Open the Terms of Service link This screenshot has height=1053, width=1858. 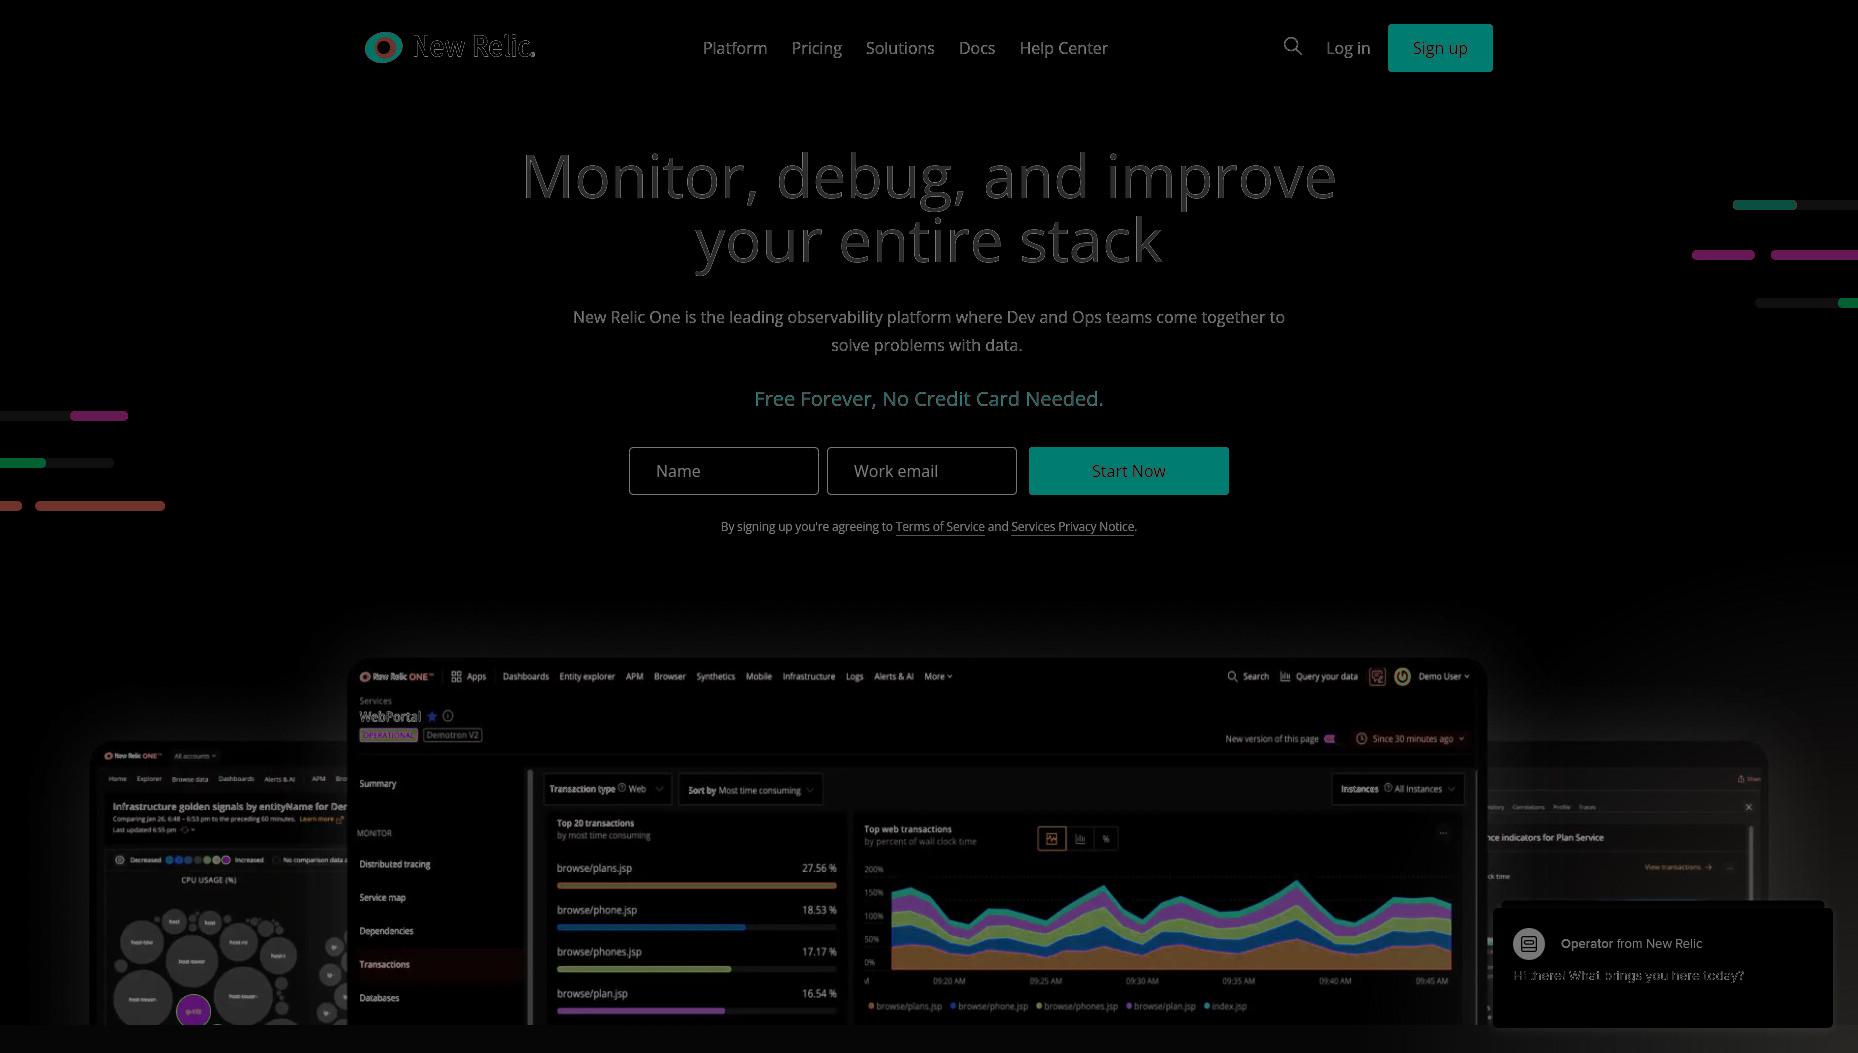tap(939, 527)
